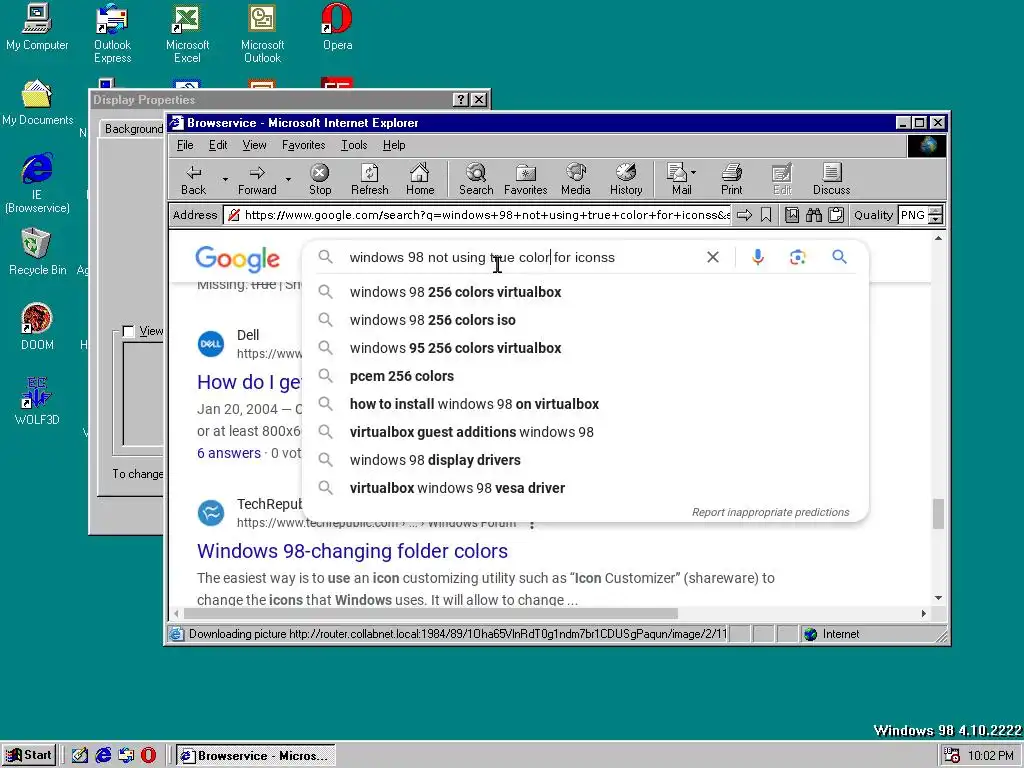
Task: Expand the Back button history dropdown arrow
Action: pyautogui.click(x=225, y=179)
